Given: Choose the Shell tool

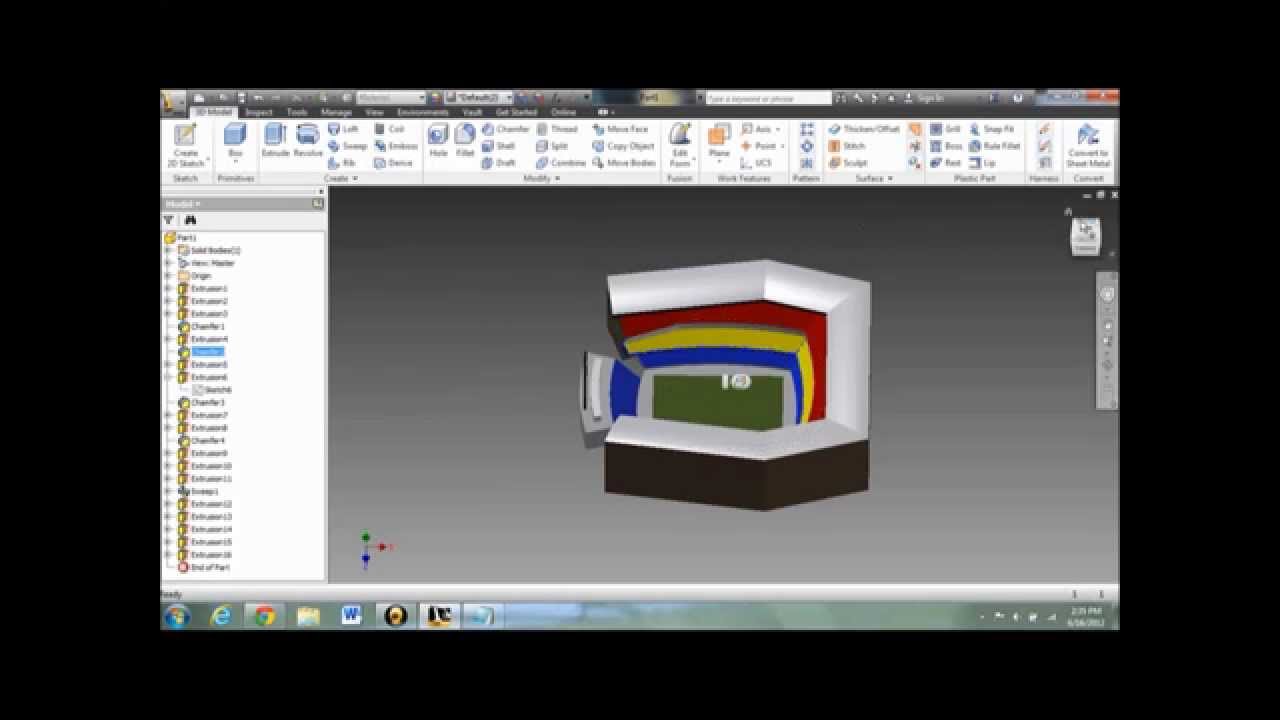Looking at the screenshot, I should point(498,146).
